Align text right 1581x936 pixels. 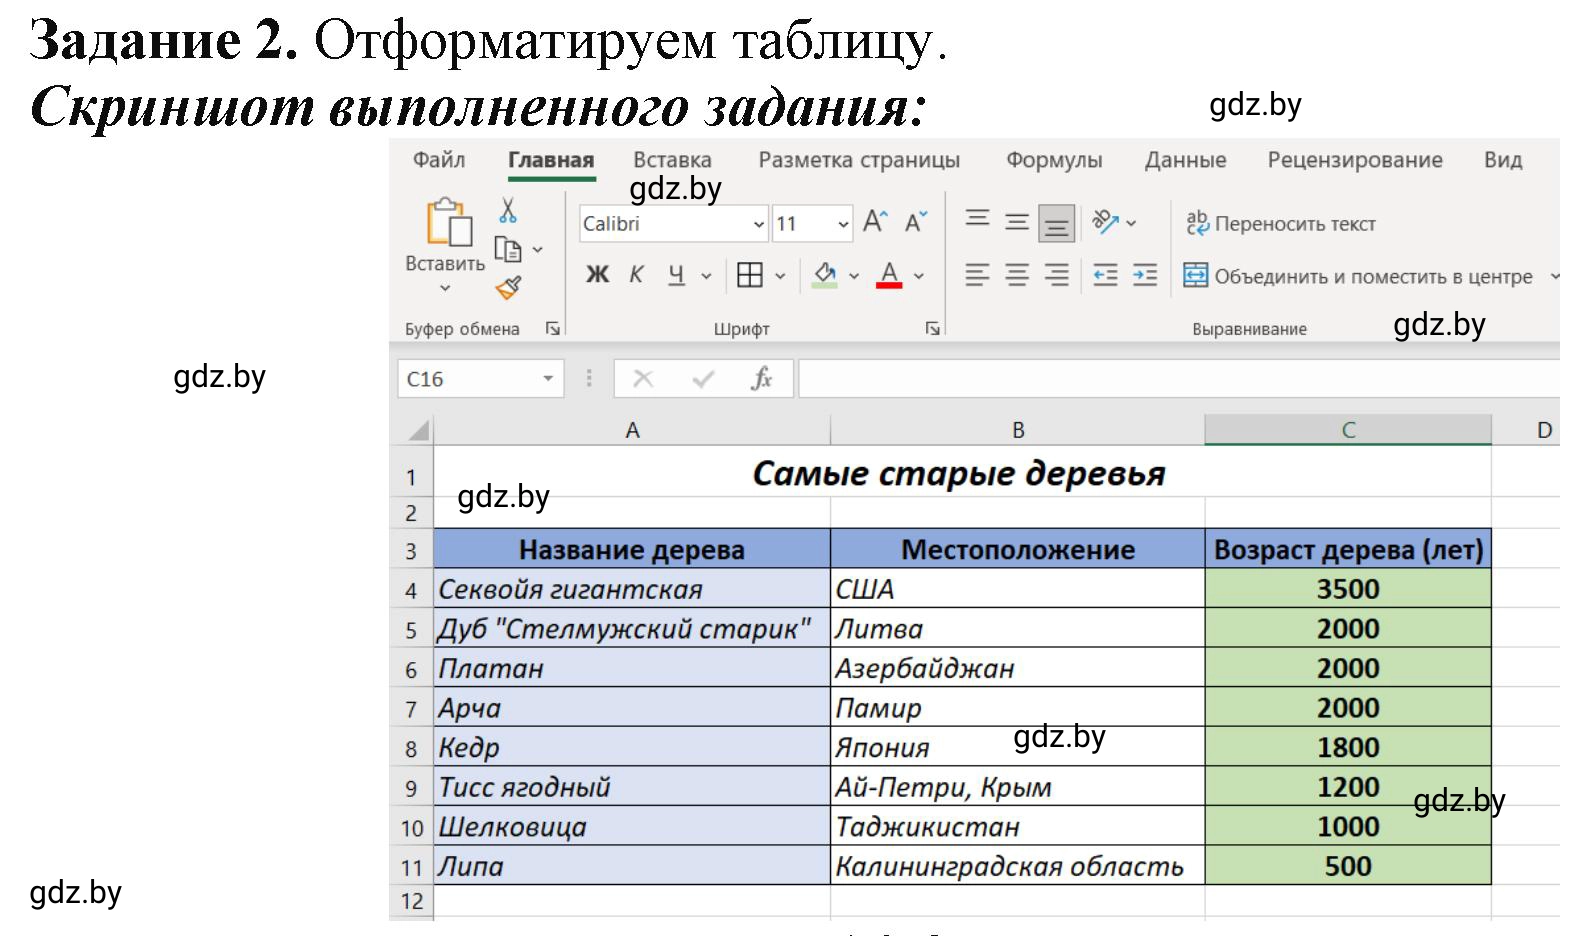1056,275
